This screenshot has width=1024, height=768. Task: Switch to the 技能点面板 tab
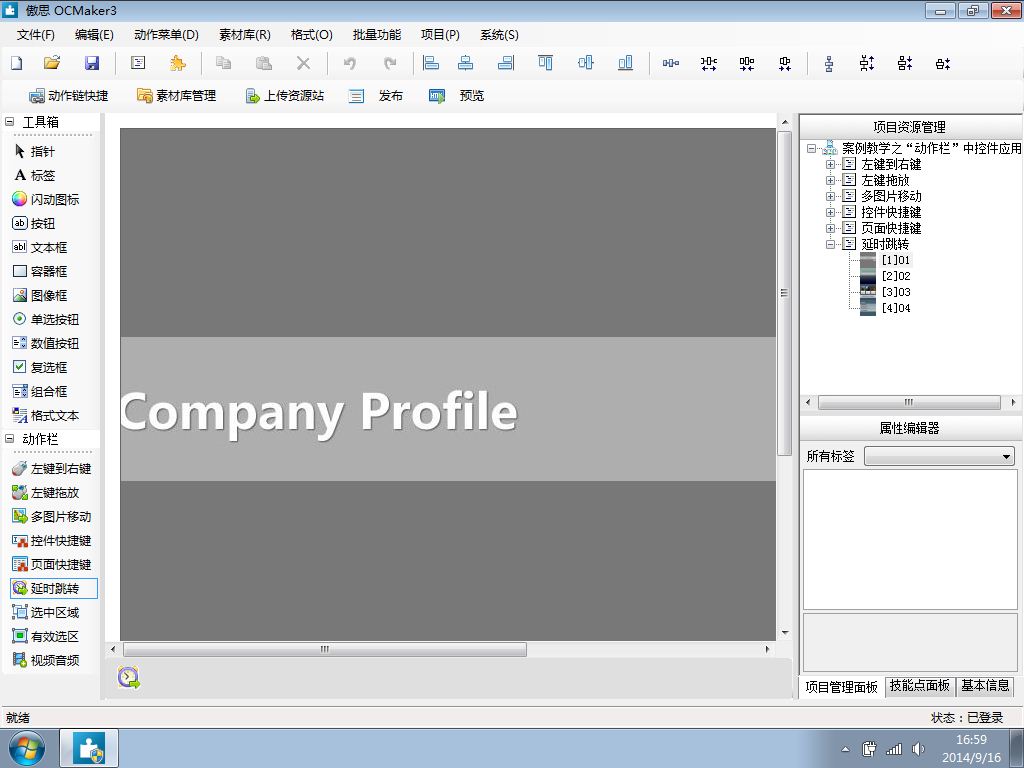coord(920,686)
